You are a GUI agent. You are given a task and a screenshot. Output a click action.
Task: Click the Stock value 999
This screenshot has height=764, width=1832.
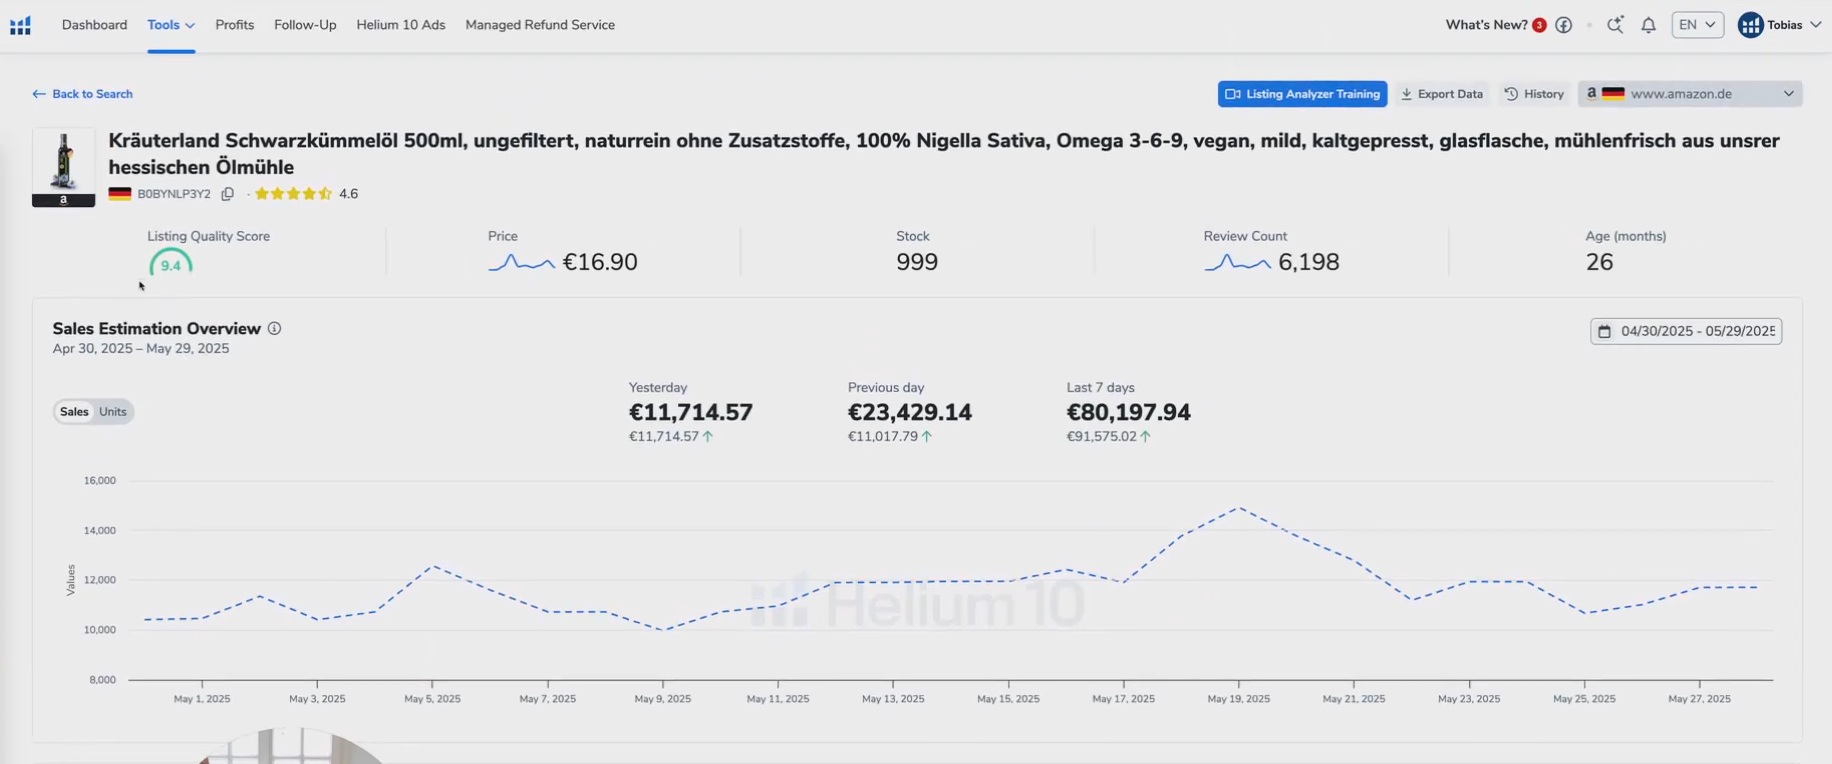(x=917, y=262)
